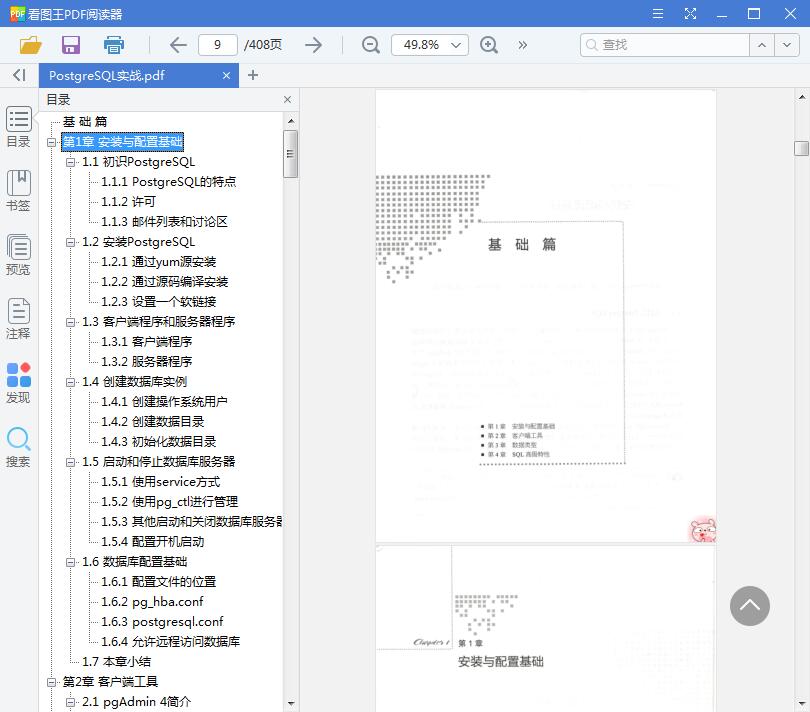810x712 pixels.
Task: Select the 基础篇 outline entry
Action: [x=85, y=121]
